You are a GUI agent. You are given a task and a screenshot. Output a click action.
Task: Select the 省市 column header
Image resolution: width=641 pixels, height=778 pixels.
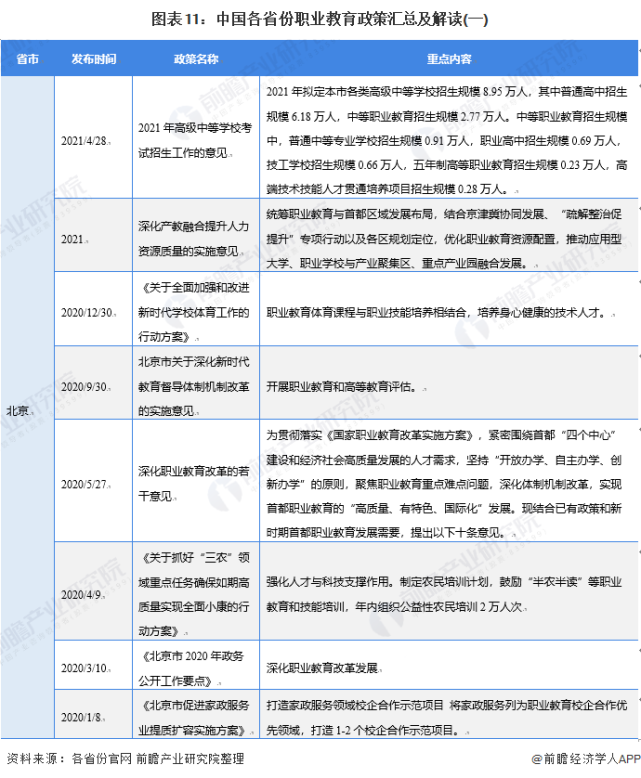pos(27,59)
